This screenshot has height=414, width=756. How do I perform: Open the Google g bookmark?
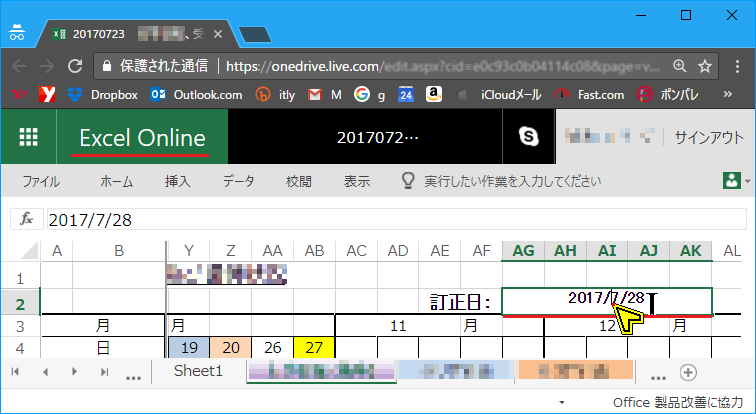(369, 95)
